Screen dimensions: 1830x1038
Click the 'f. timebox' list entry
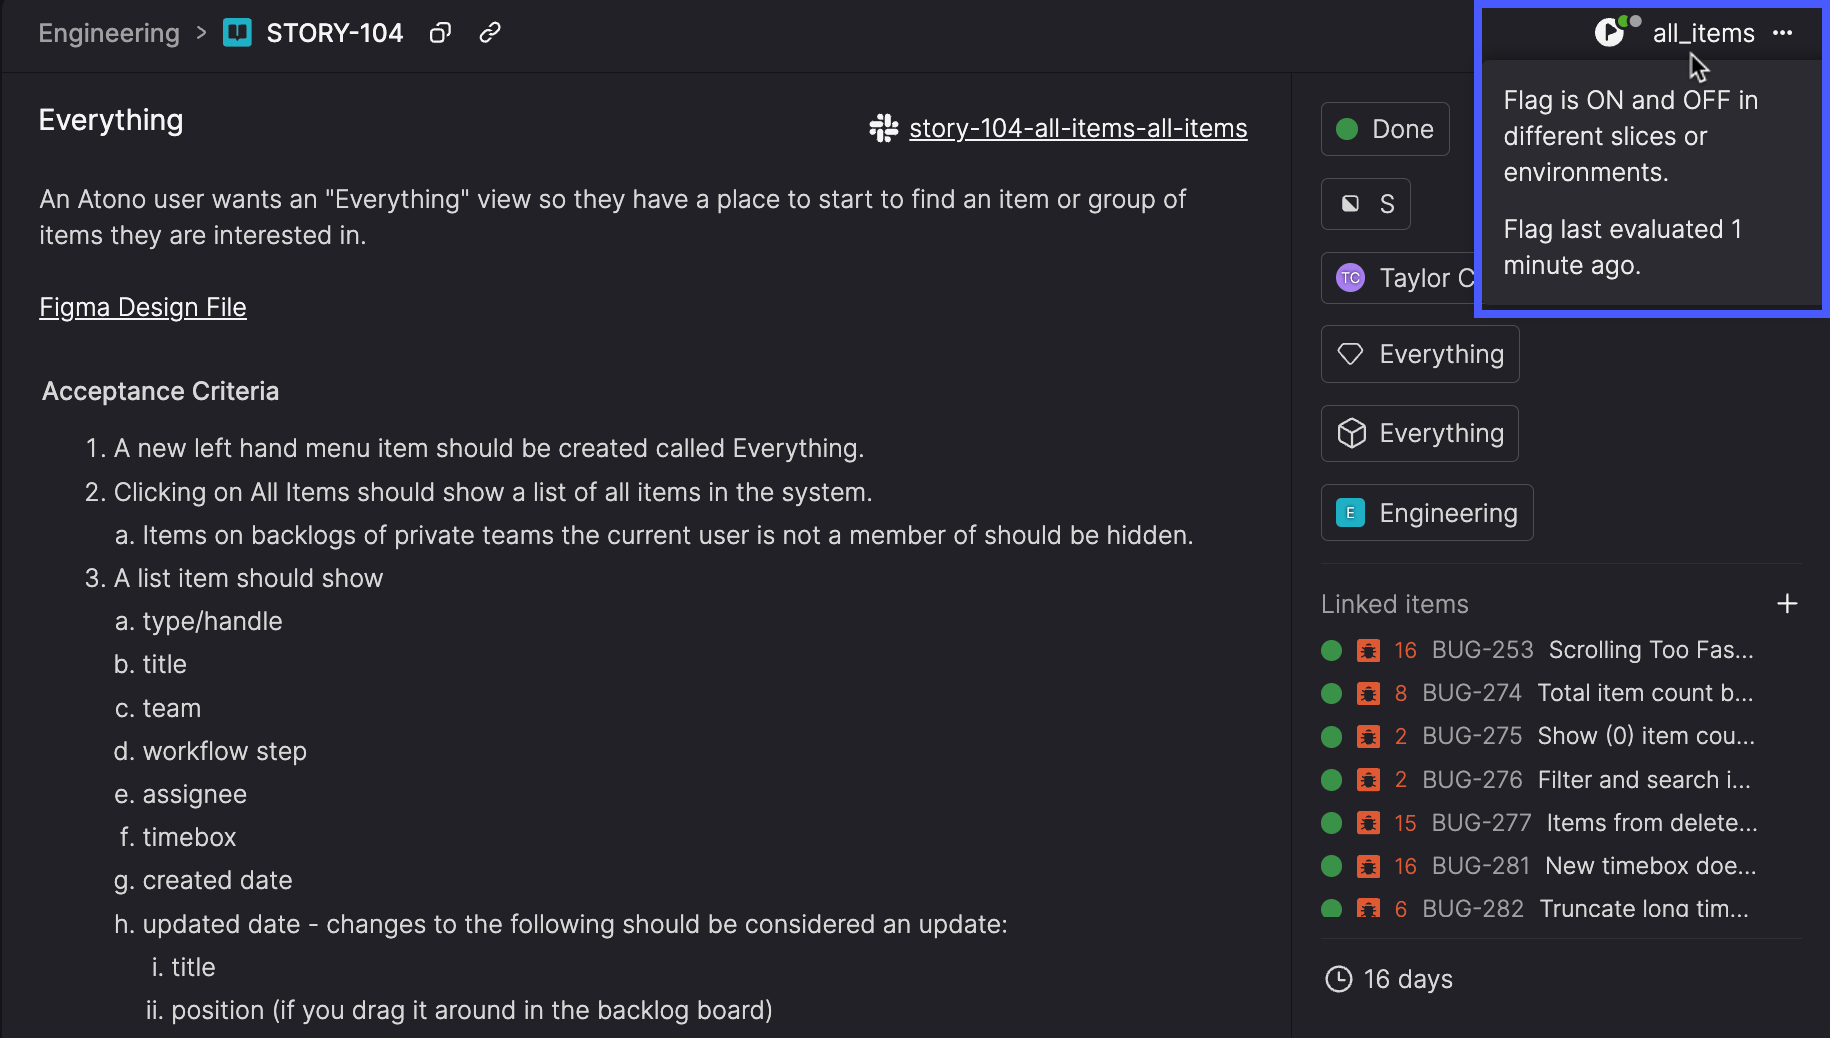(x=178, y=837)
